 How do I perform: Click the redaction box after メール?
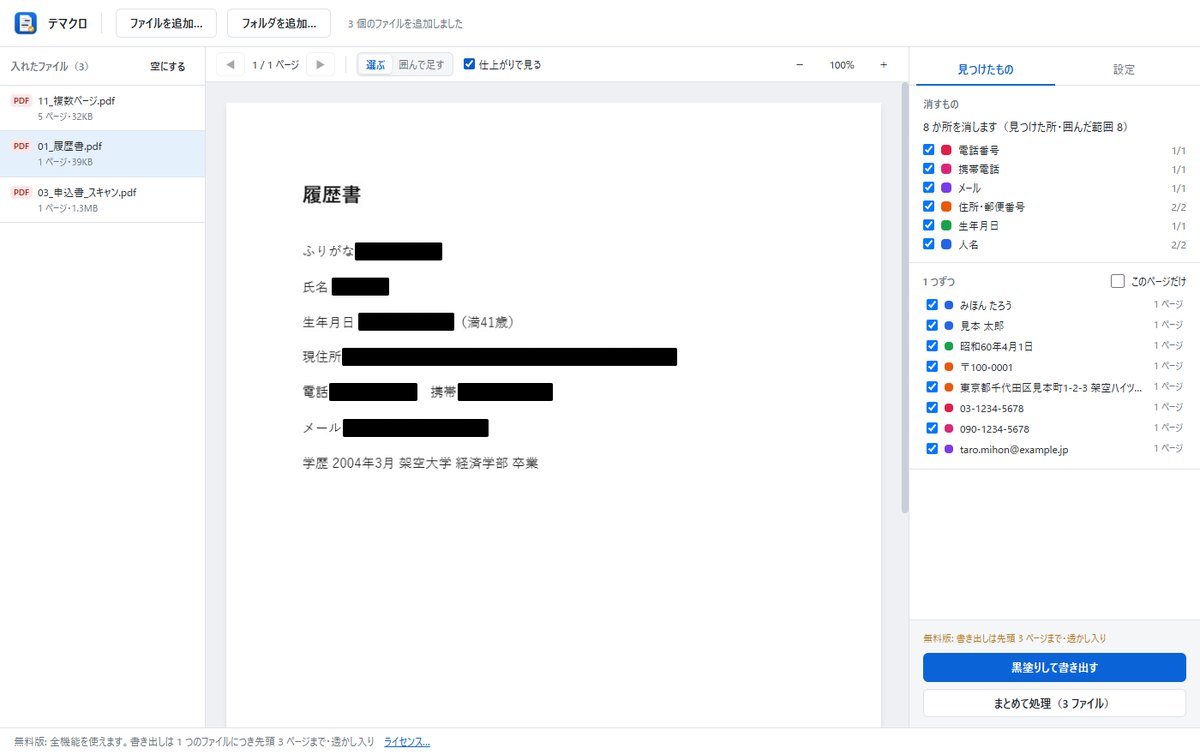coord(415,428)
